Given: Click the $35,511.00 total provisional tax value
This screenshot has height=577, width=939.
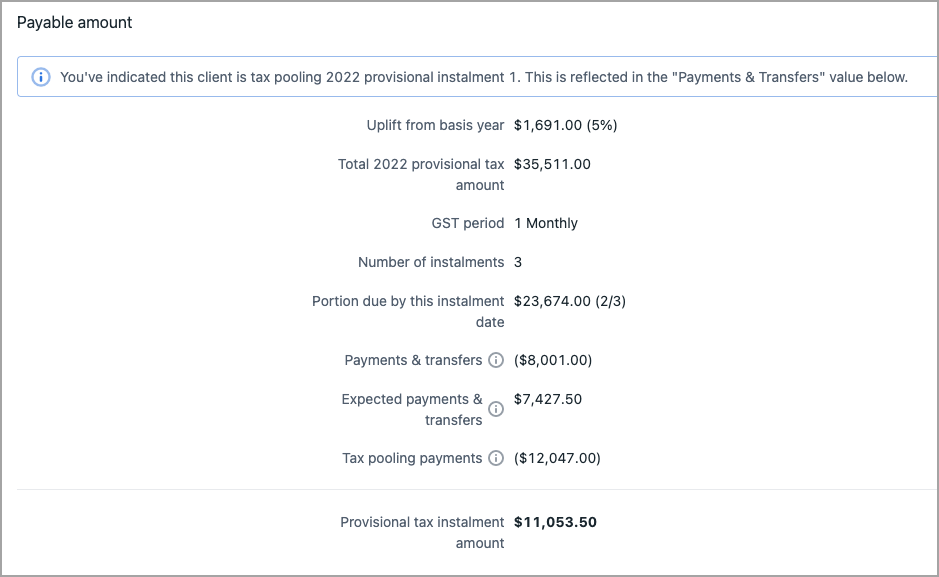Looking at the screenshot, I should pos(552,164).
